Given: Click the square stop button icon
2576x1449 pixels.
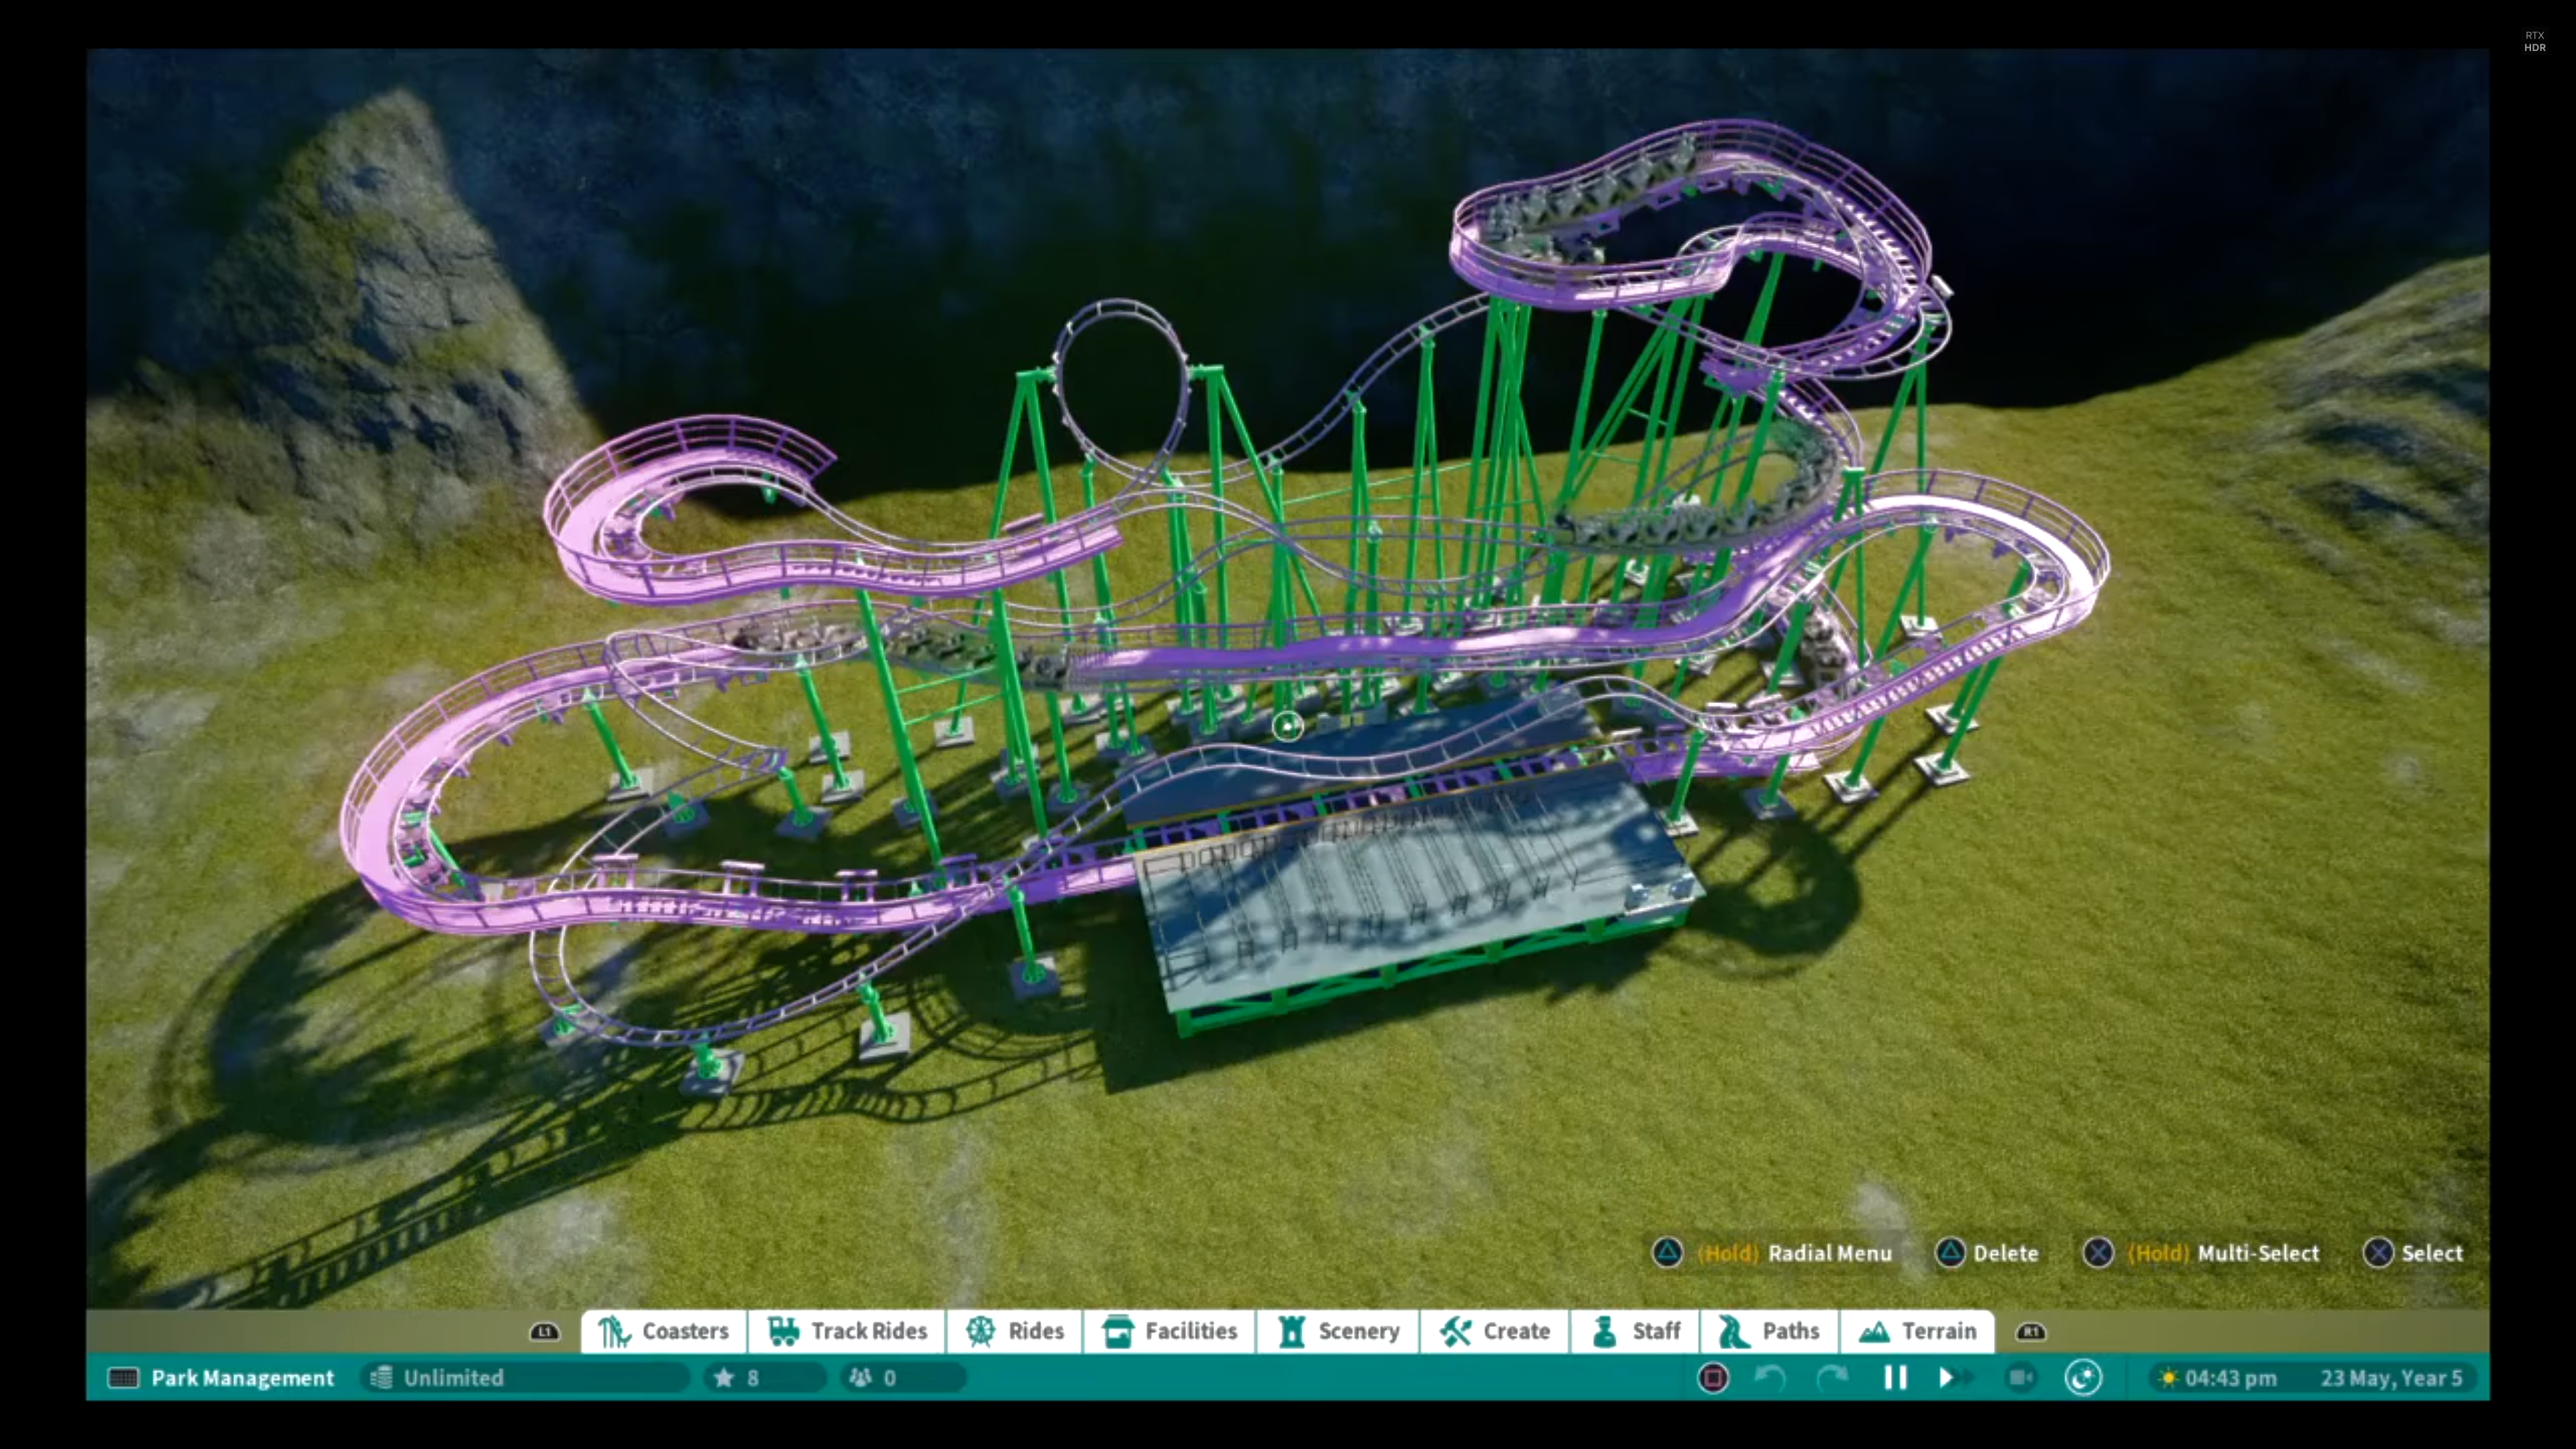Looking at the screenshot, I should point(1713,1378).
